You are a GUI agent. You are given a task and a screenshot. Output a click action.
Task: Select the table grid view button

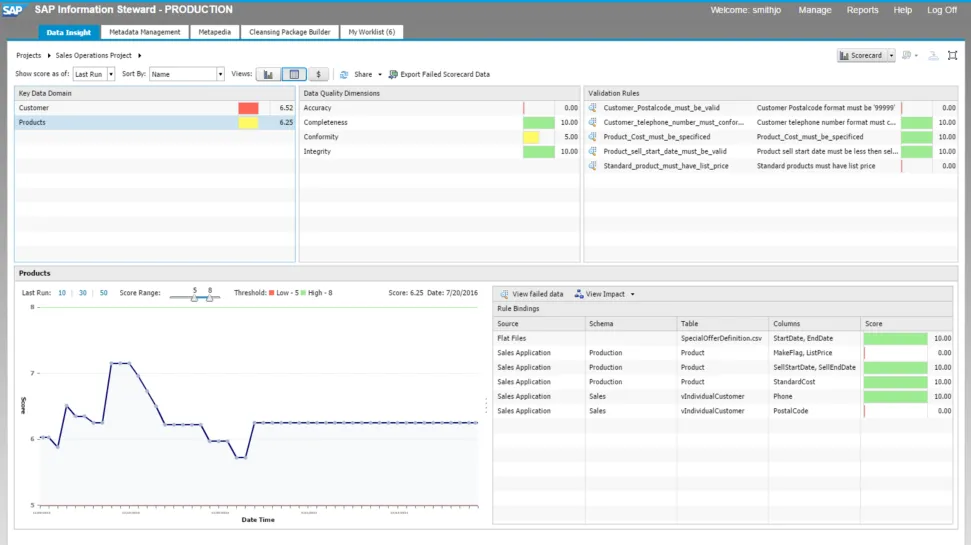(x=294, y=74)
